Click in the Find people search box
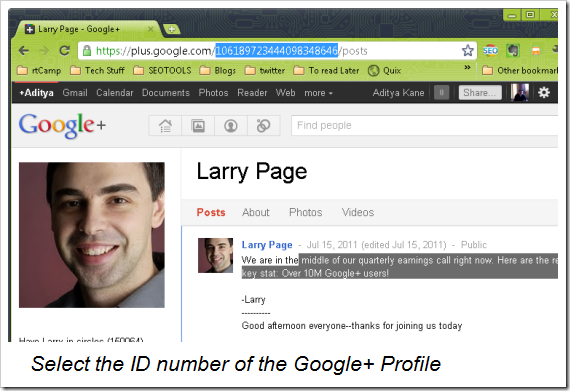Viewport: 570px width, 391px height. click(424, 126)
